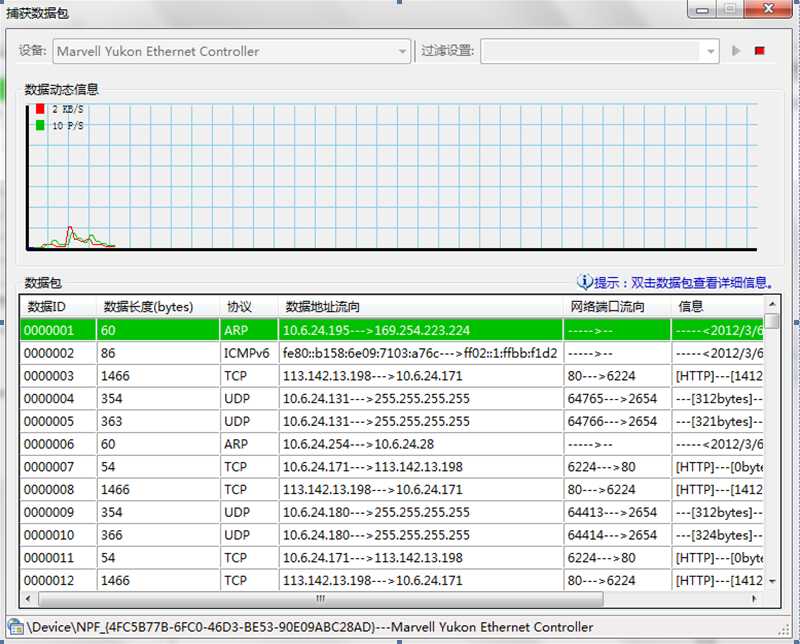Select packet row 0000001

click(x=391, y=330)
